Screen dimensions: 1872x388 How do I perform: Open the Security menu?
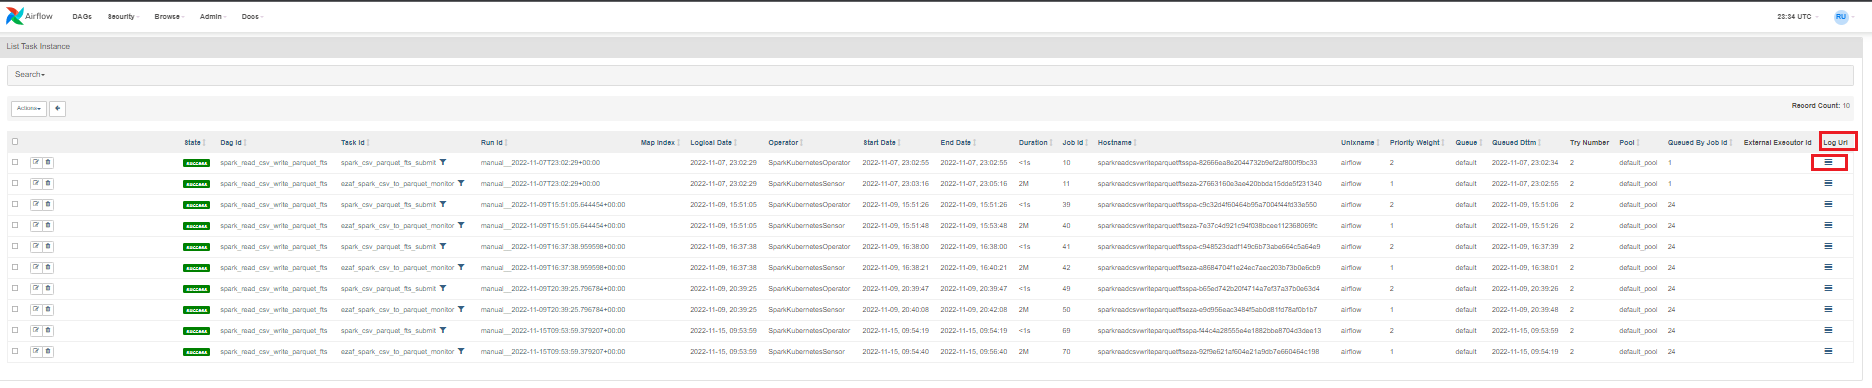[123, 16]
